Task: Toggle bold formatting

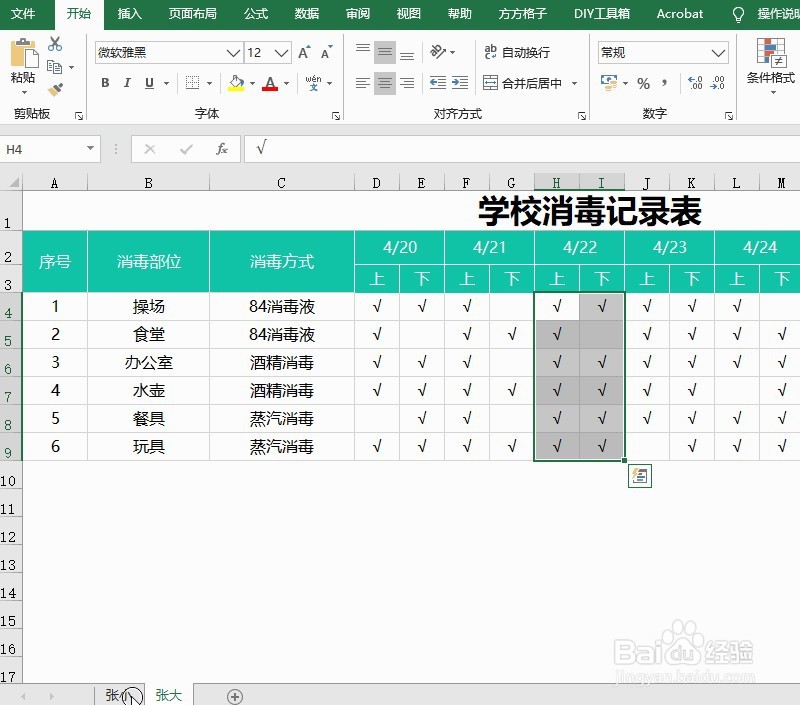Action: point(105,83)
